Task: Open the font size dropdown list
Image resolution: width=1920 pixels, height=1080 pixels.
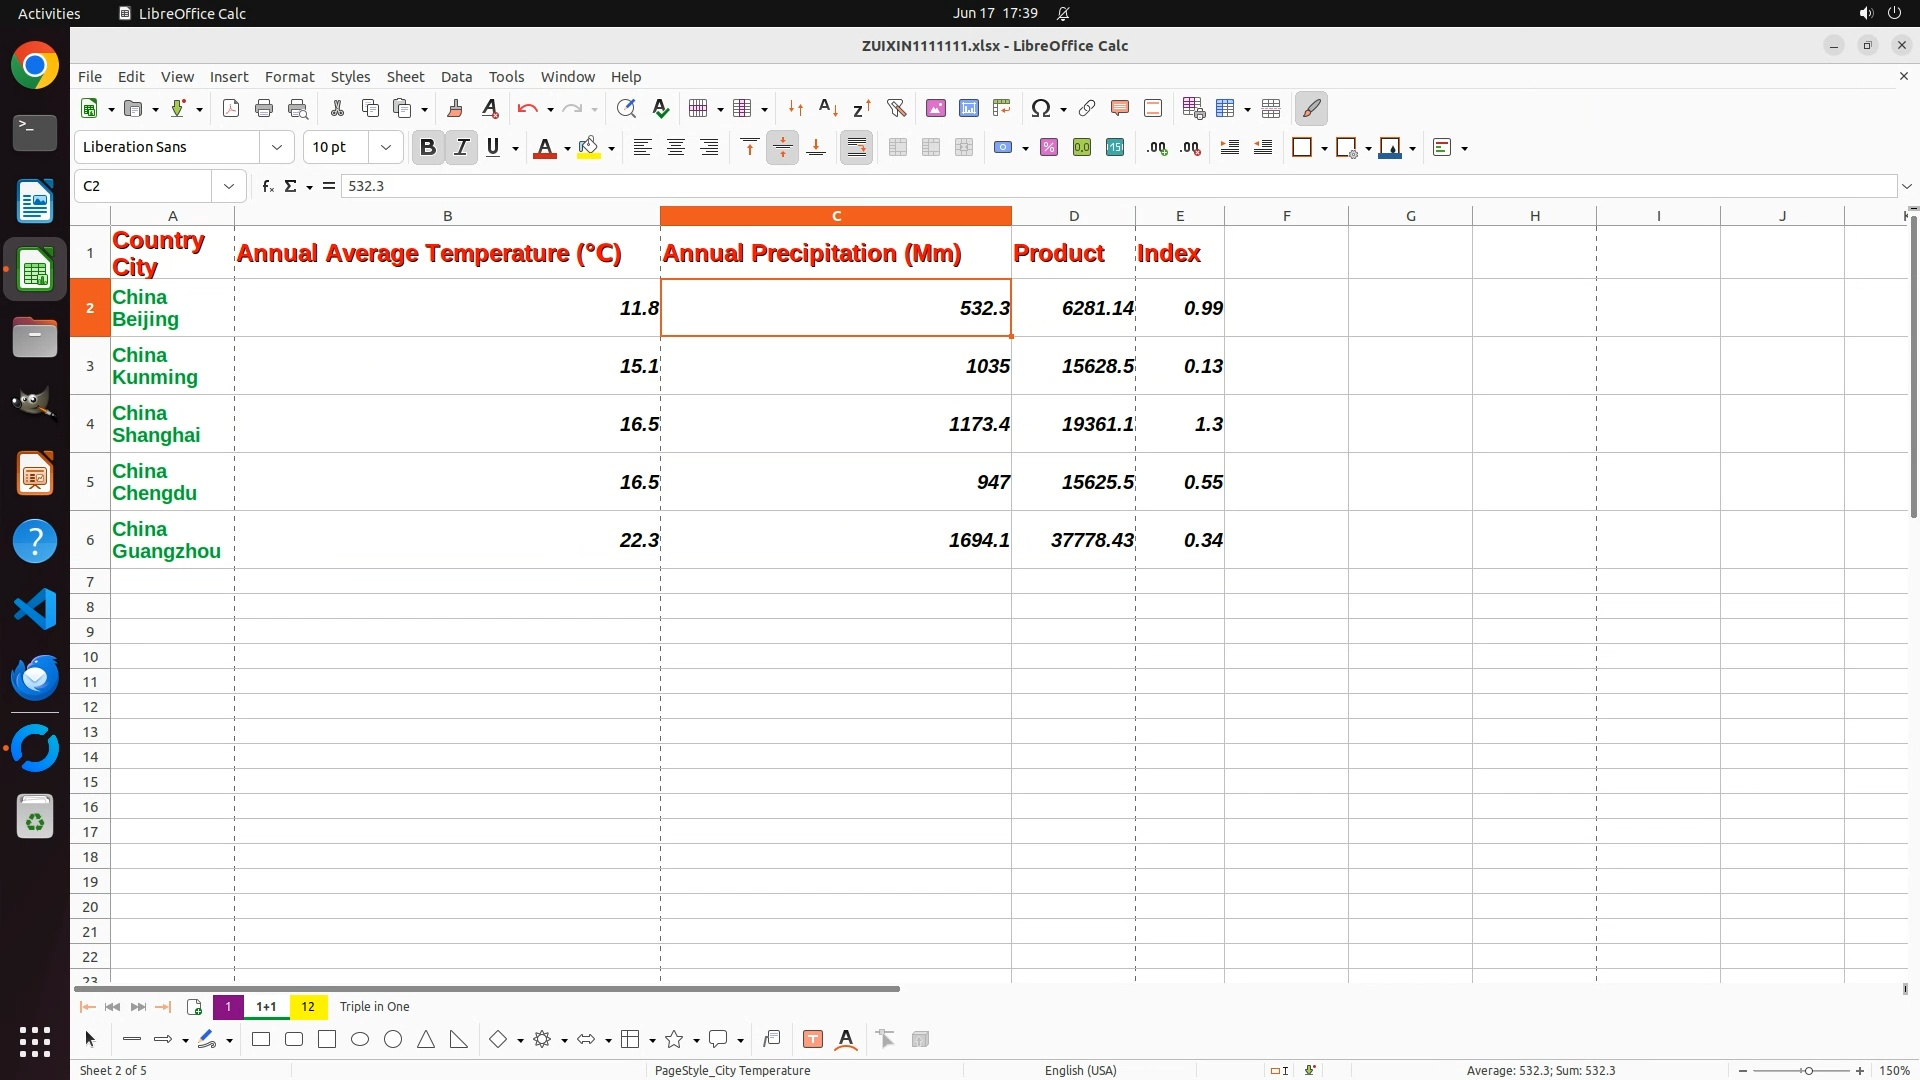Action: click(386, 147)
